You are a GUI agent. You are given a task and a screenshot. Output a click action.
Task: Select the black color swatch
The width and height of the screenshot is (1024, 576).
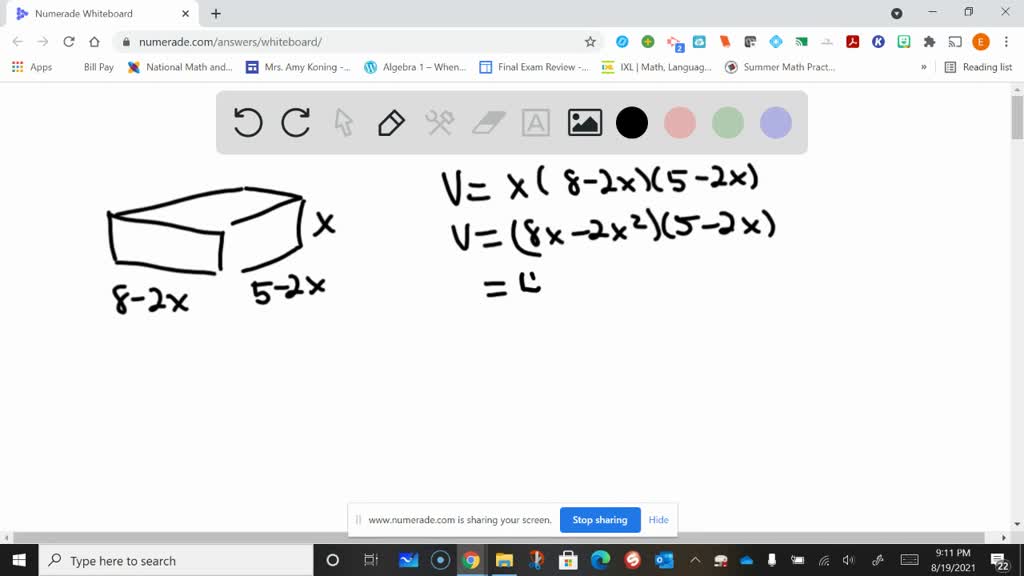click(631, 122)
